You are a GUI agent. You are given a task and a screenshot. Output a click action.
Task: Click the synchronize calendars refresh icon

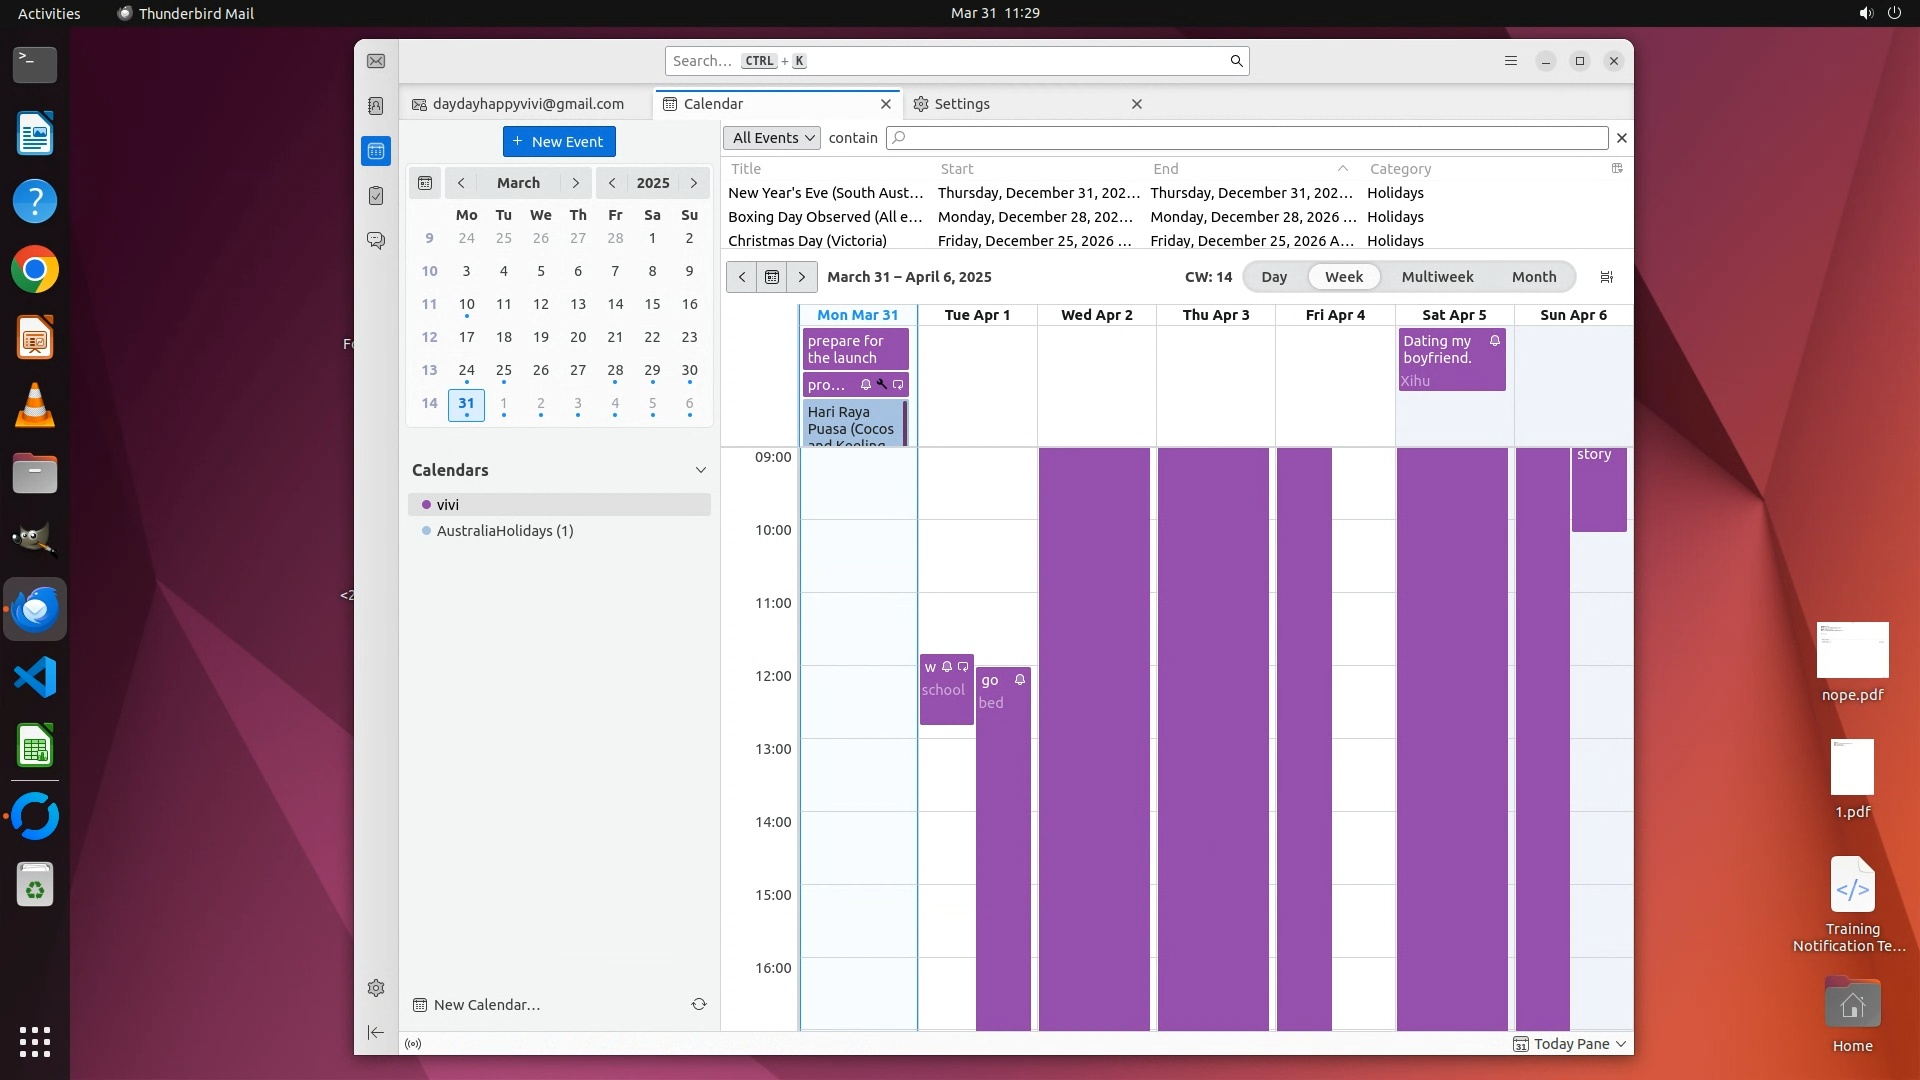click(x=699, y=1004)
